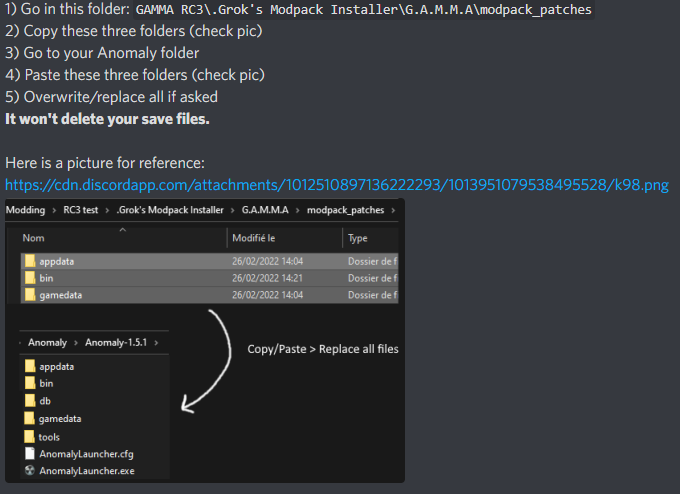Screen dimensions: 680x494
Task: Click step 2 "Copy these three folders" line
Action: pos(134,31)
